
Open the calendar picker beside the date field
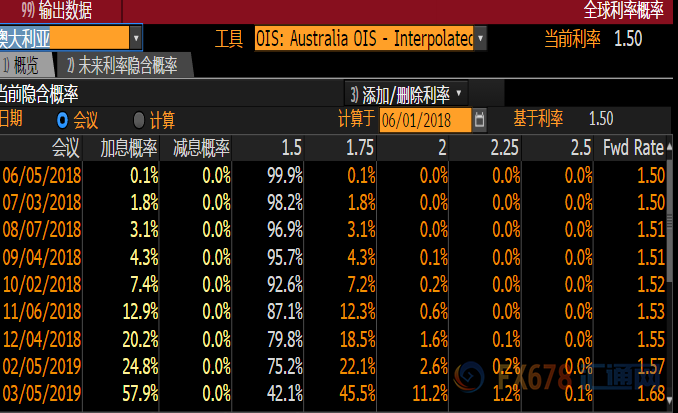(481, 120)
